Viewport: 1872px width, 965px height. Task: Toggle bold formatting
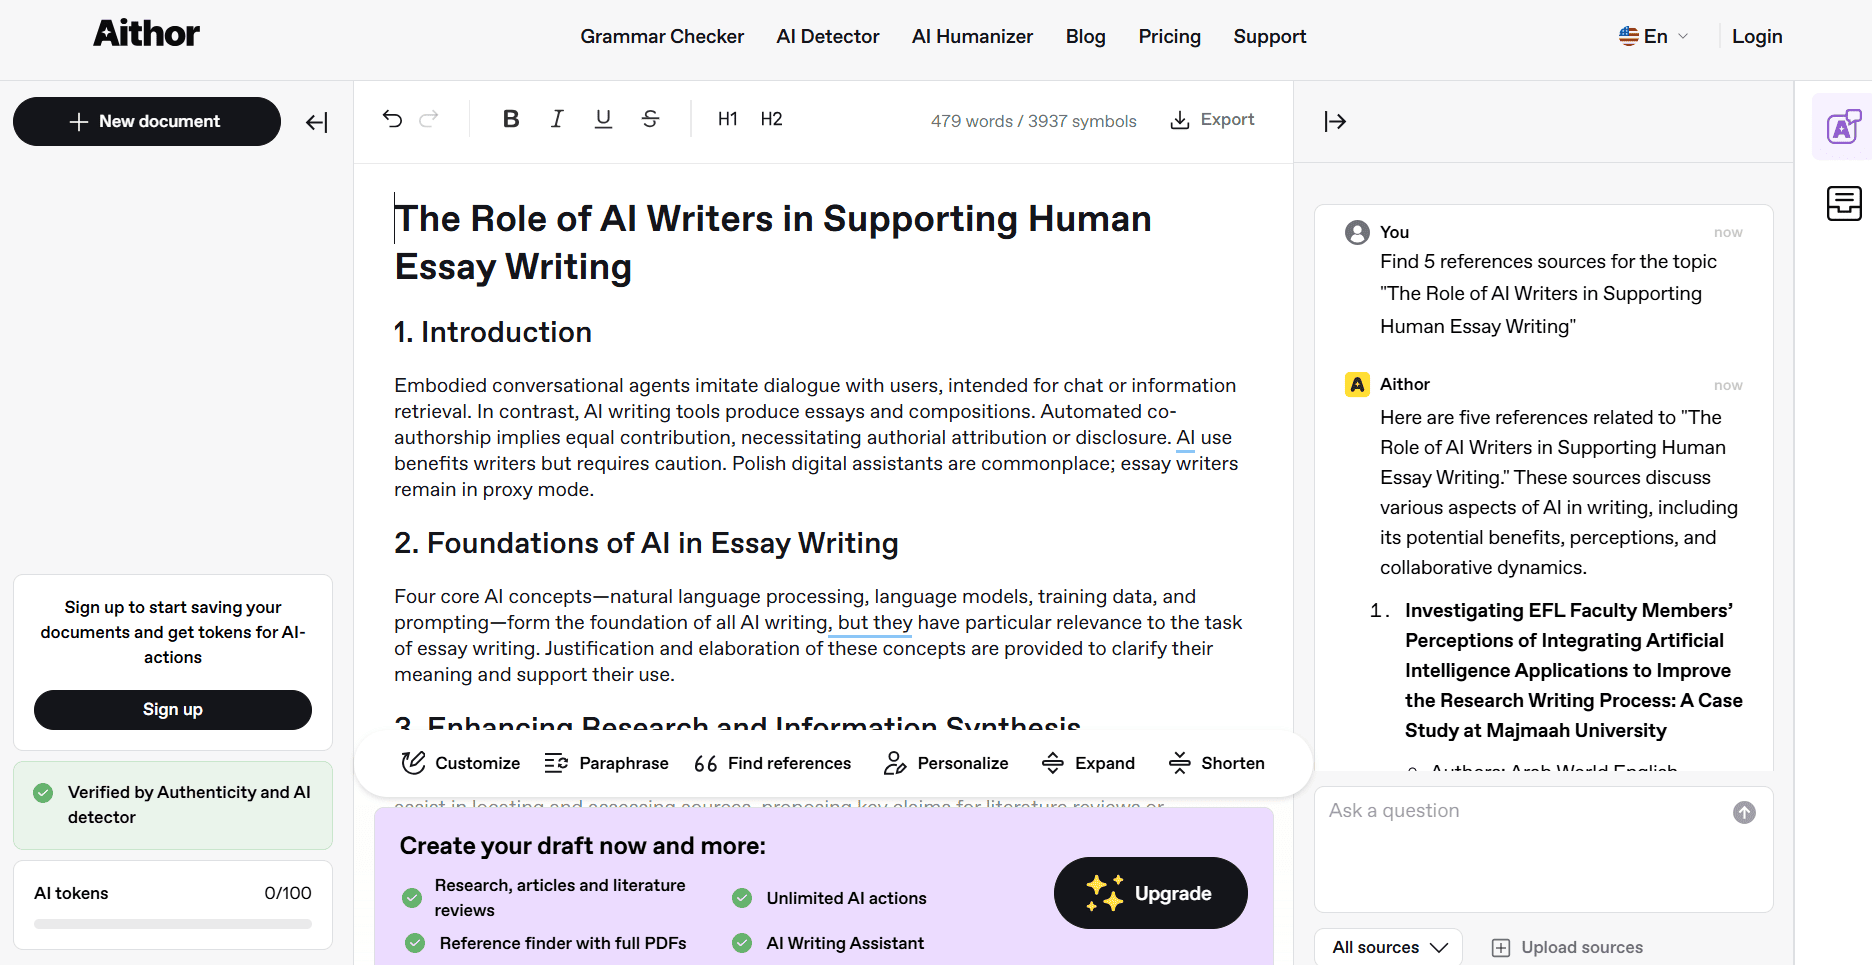tap(510, 118)
